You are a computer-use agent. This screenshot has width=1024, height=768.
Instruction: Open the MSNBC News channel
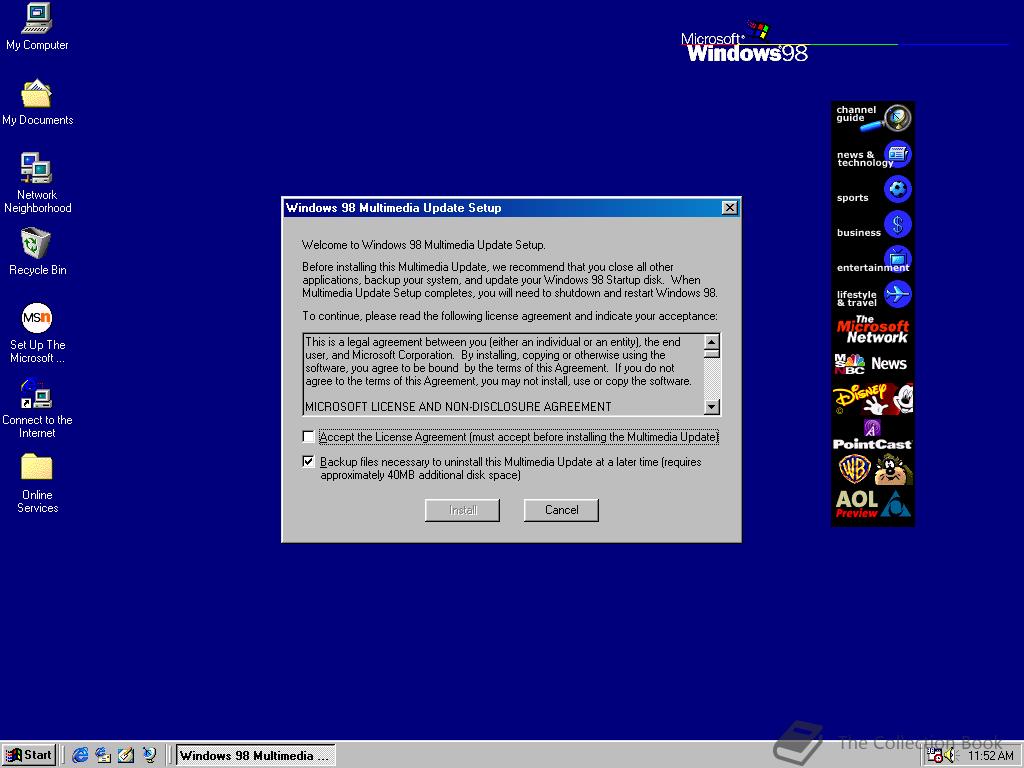(x=873, y=364)
